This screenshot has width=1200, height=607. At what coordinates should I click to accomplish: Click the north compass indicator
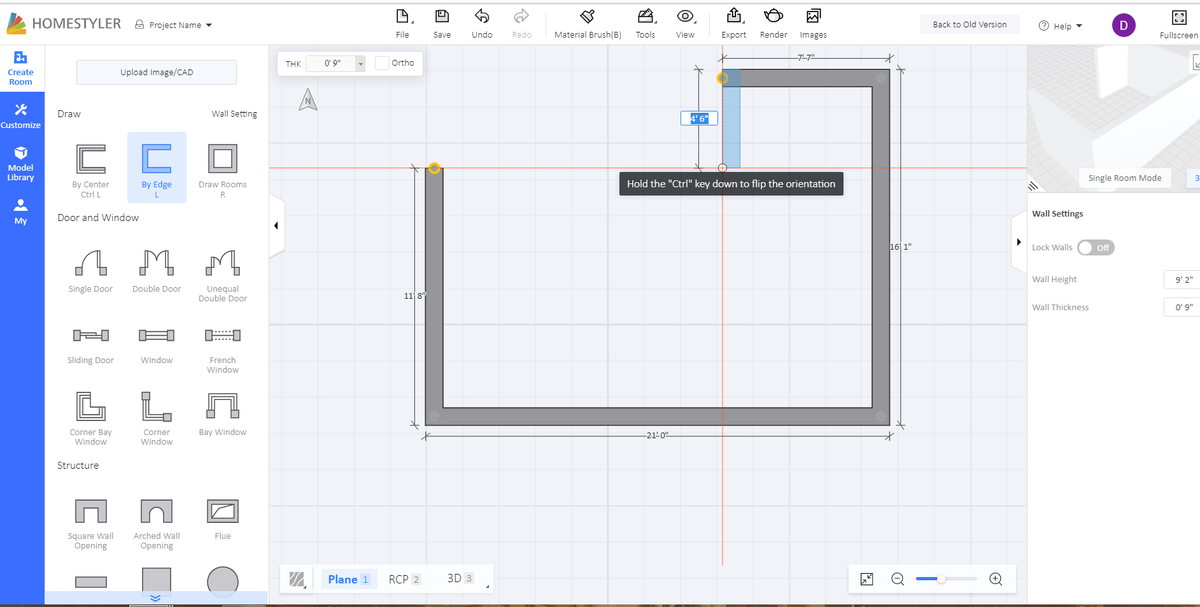[x=308, y=98]
